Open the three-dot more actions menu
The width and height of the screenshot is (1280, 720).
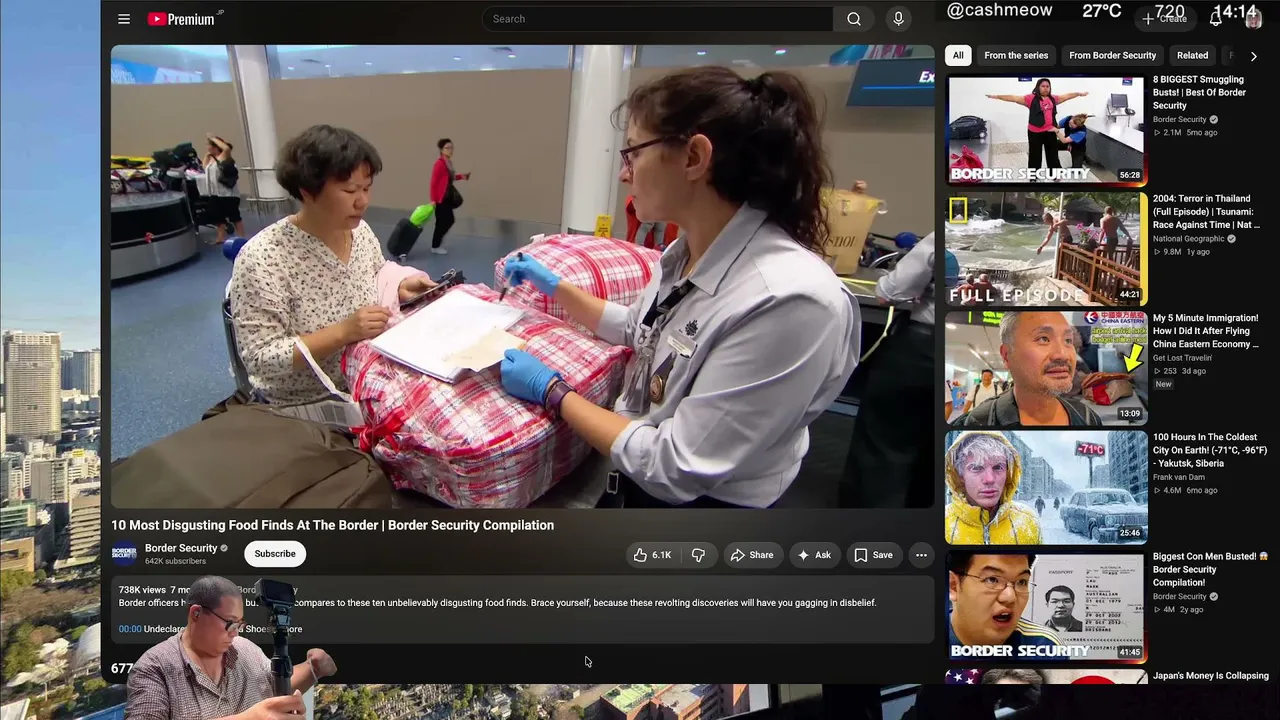921,555
